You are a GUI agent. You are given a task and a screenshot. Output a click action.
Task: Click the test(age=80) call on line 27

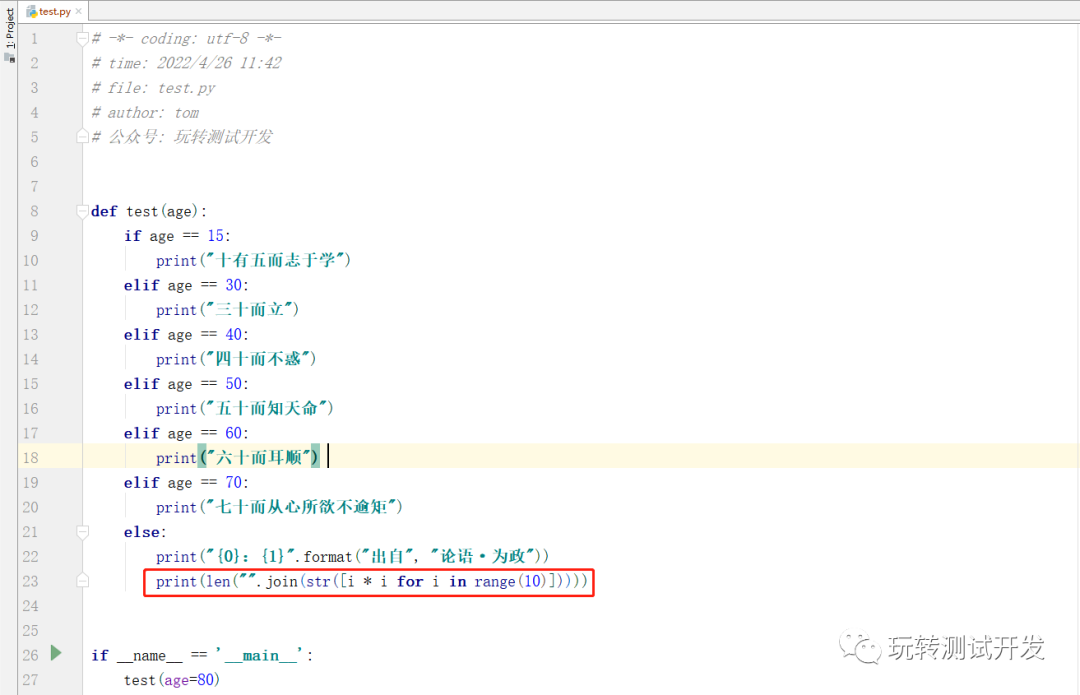click(x=171, y=680)
